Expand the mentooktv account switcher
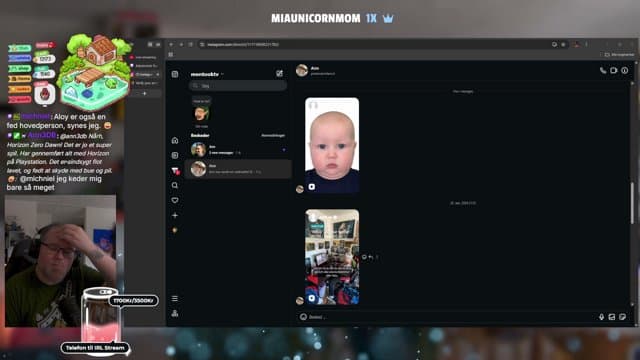Viewport: 640px width, 360px height. point(207,74)
